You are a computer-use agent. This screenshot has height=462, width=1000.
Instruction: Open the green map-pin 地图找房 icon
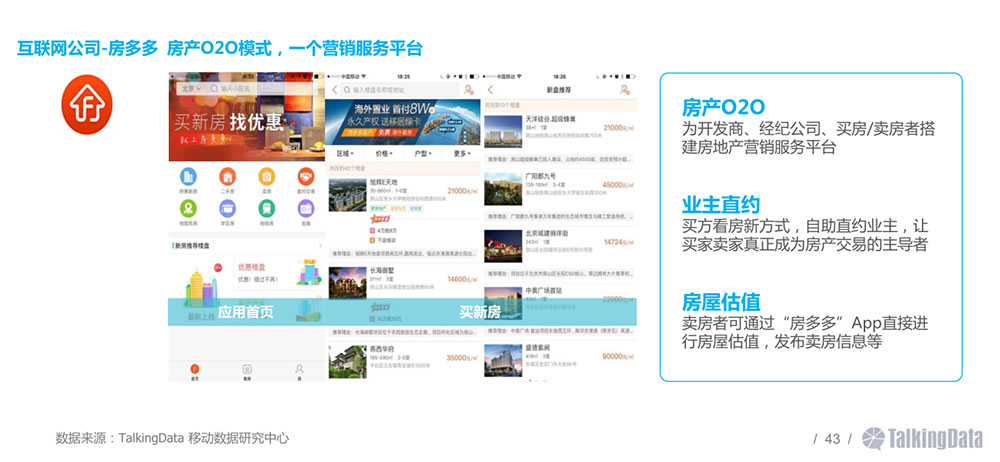(x=188, y=209)
